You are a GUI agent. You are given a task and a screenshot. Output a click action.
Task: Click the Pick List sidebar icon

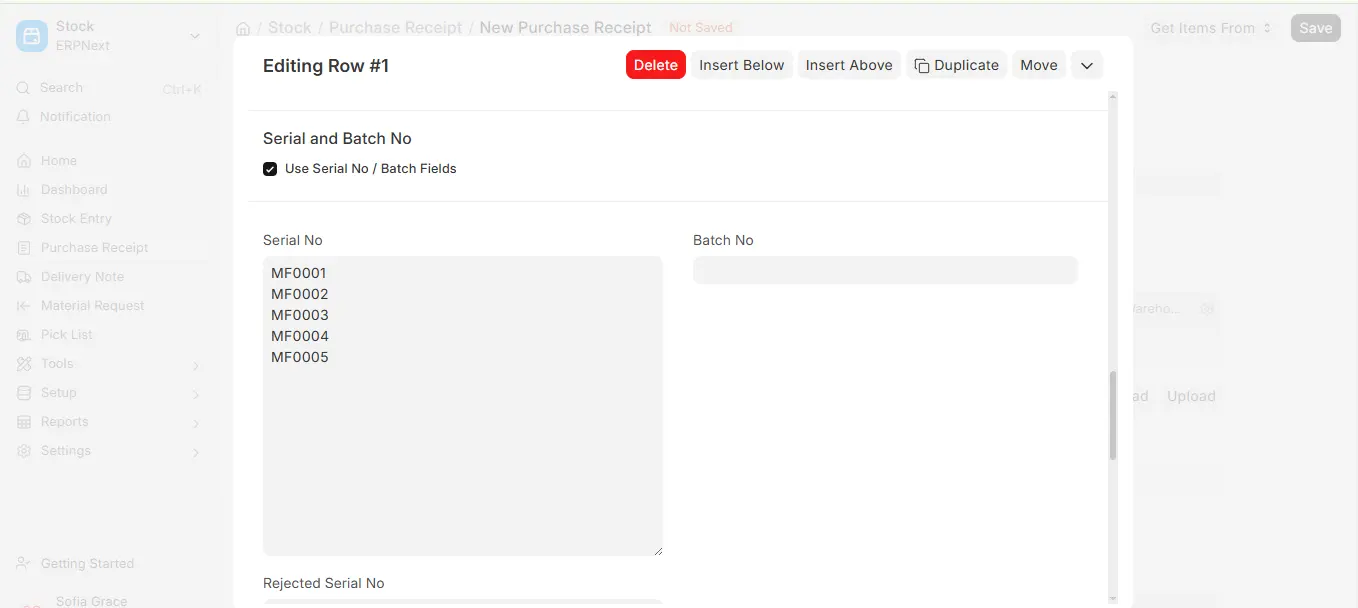pos(24,335)
